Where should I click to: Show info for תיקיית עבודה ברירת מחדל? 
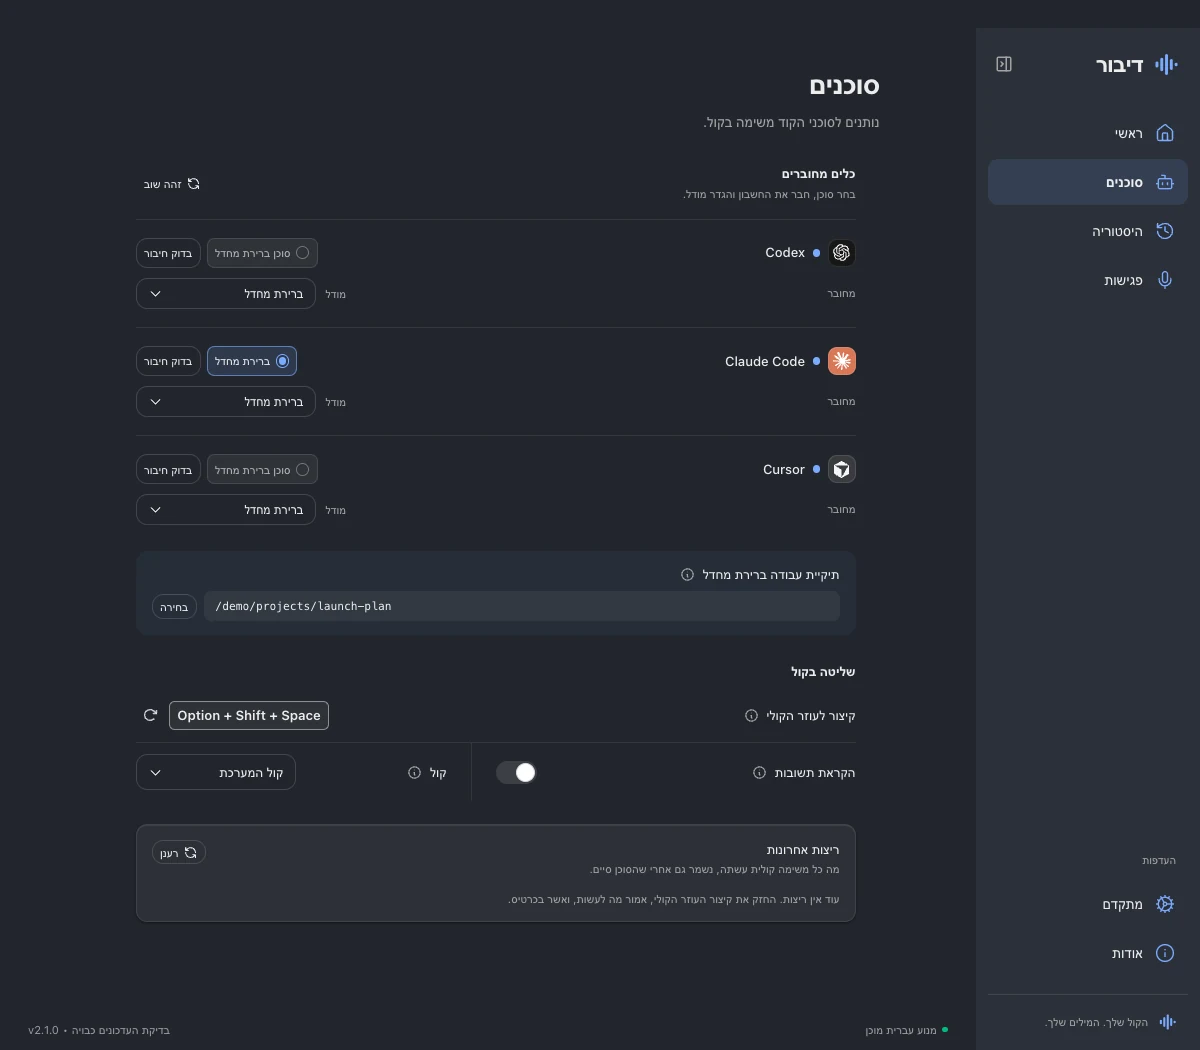pos(687,575)
